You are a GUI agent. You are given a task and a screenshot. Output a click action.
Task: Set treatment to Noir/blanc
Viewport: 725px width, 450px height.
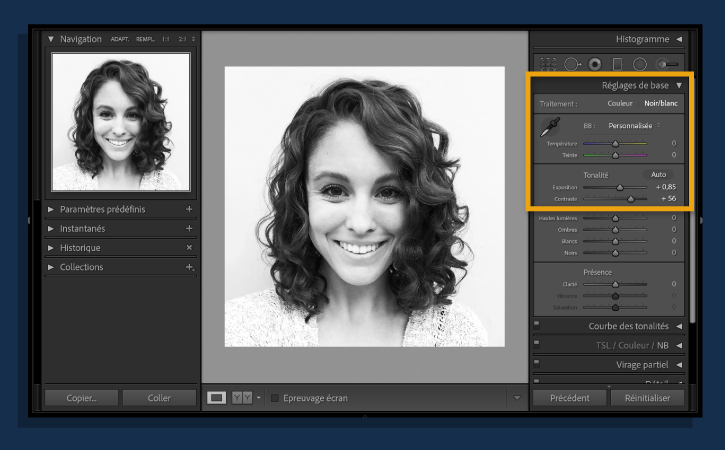click(x=661, y=104)
